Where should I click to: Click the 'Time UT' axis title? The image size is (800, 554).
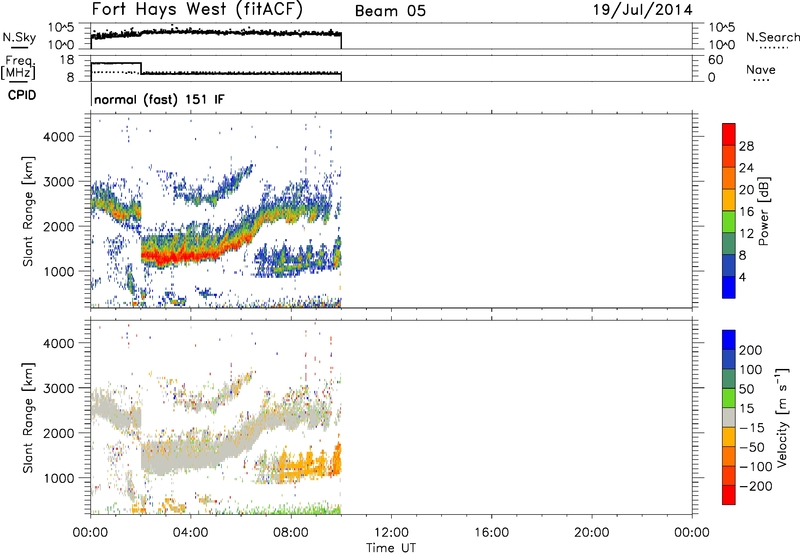coord(391,547)
